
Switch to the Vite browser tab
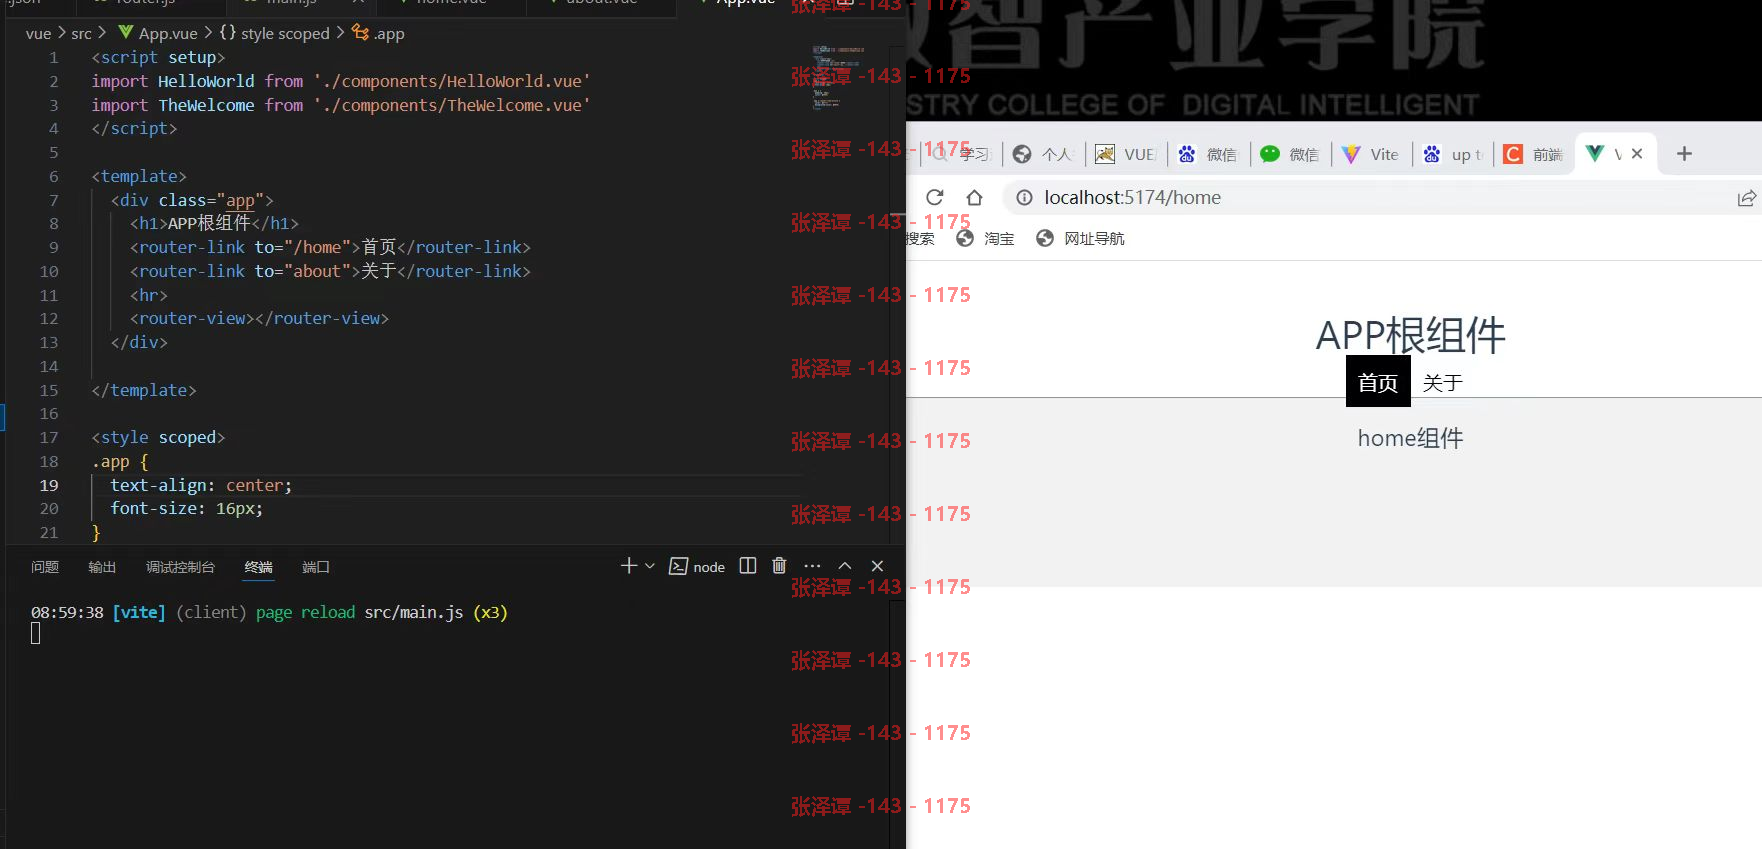tap(1371, 154)
